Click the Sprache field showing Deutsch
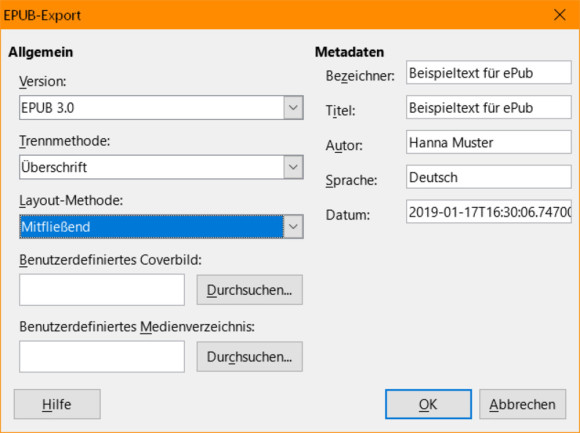 489,177
